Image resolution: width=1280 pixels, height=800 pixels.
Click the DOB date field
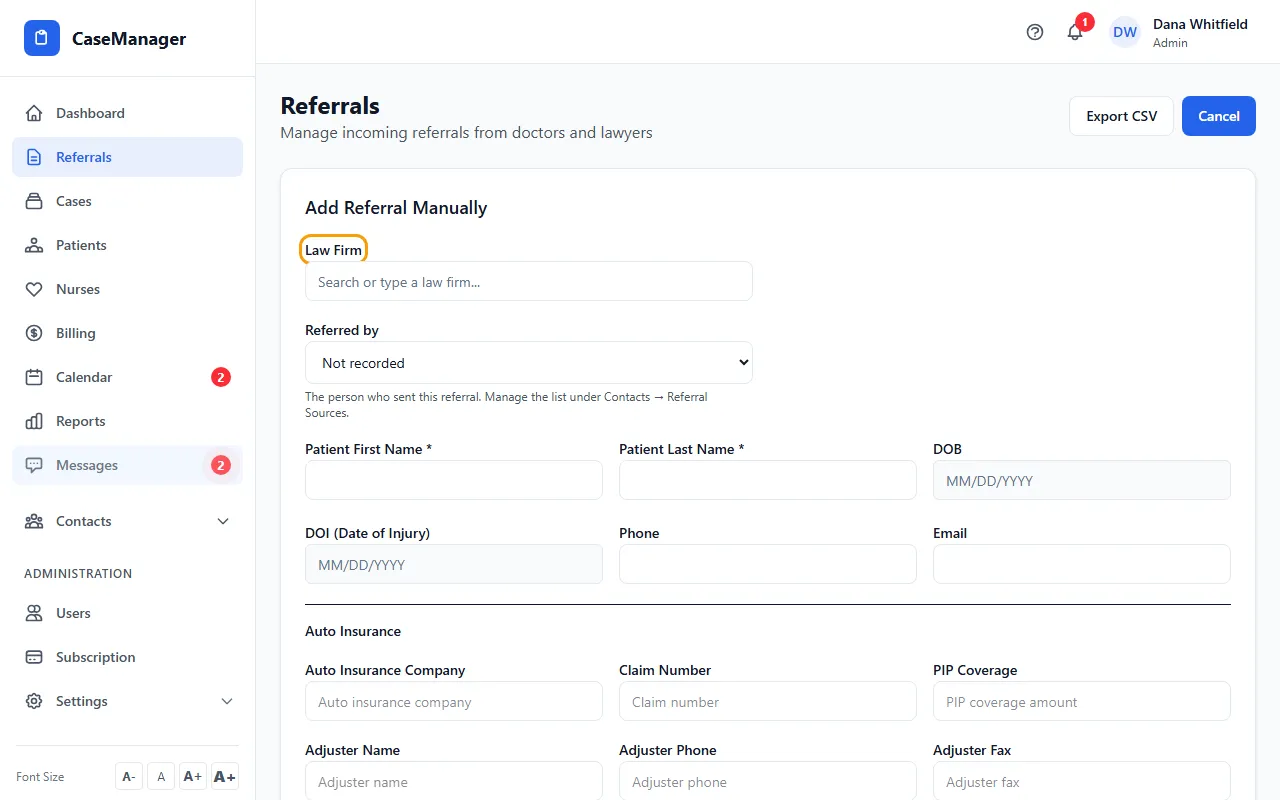click(x=1082, y=480)
